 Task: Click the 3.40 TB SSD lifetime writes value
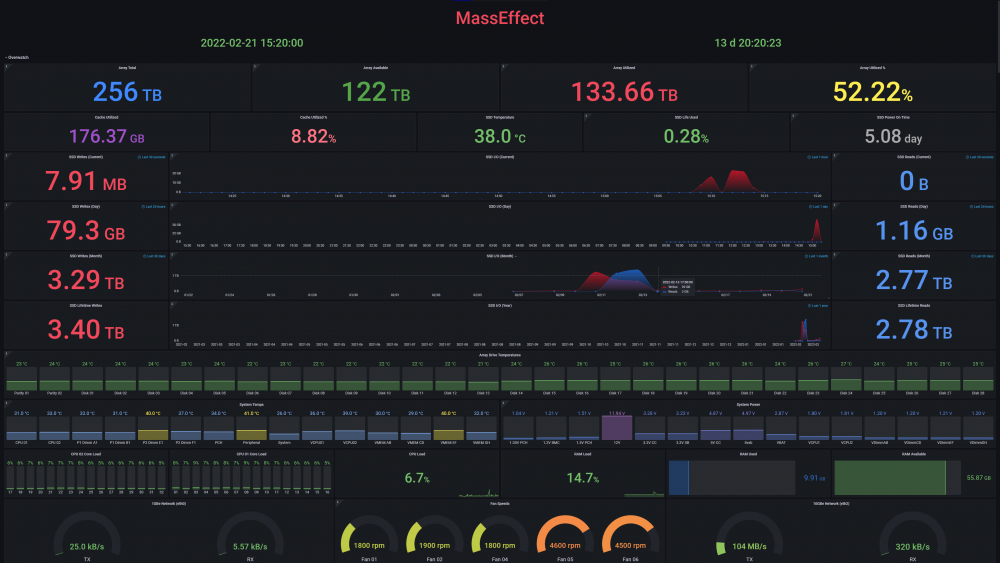pos(85,330)
